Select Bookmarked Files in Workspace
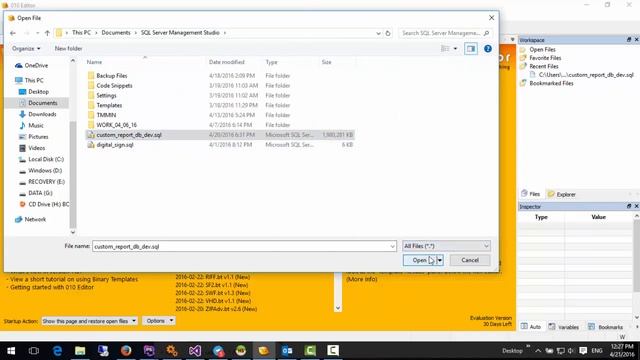The width and height of the screenshot is (640, 360). (x=551, y=83)
